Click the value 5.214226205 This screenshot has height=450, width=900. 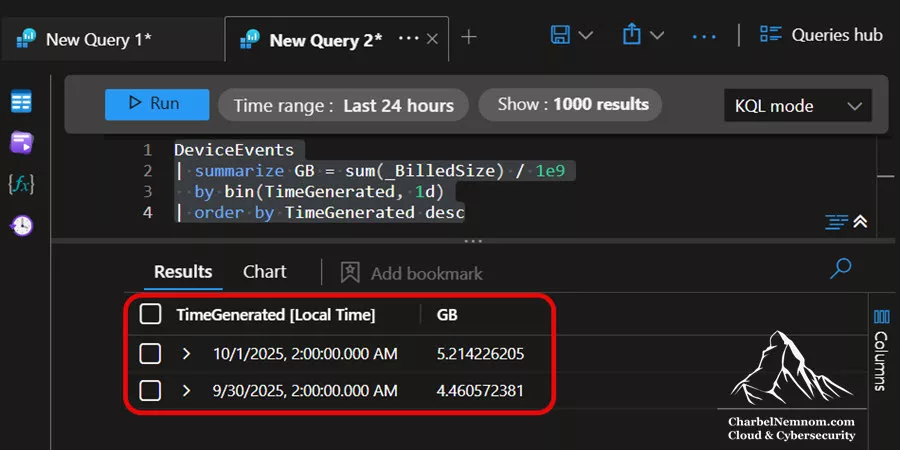tap(480, 354)
